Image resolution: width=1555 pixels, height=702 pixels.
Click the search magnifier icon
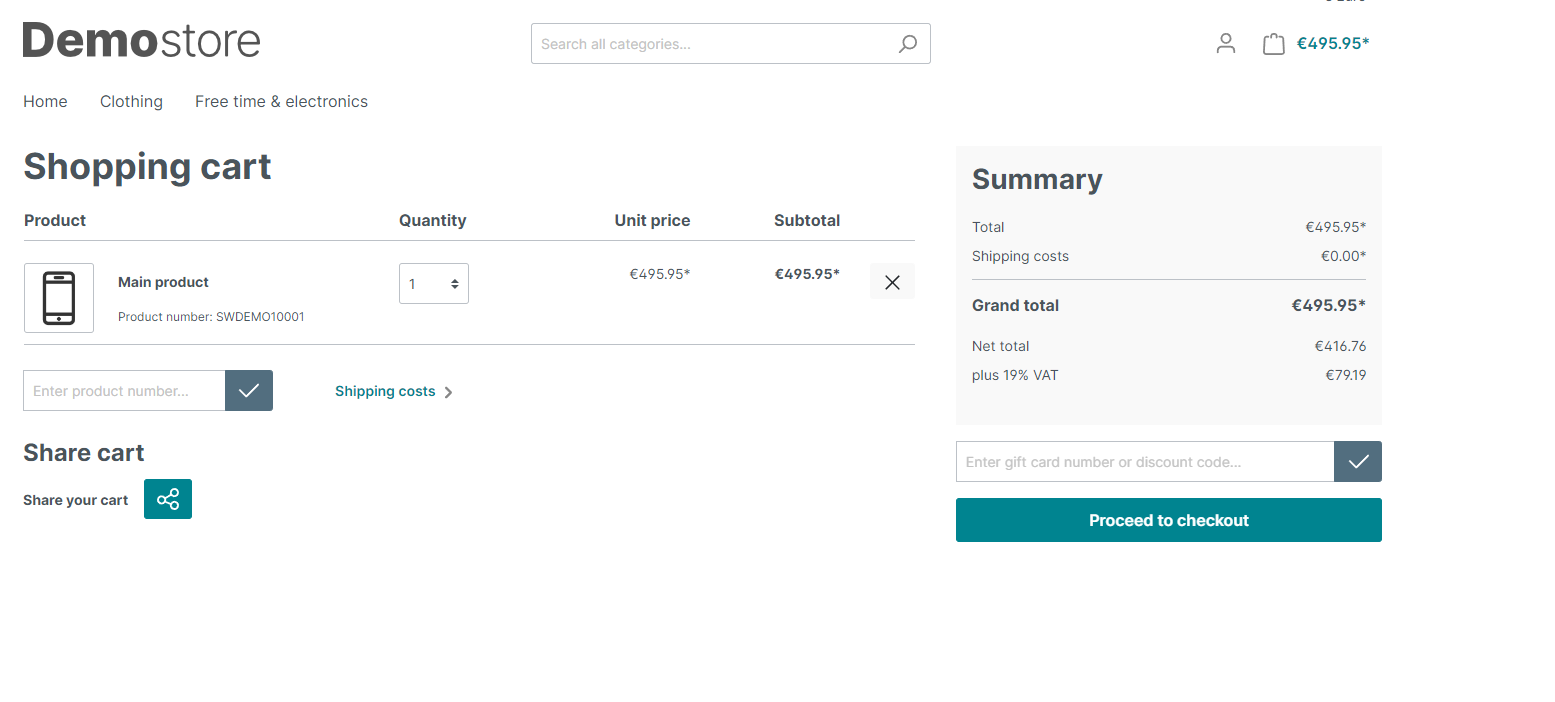click(907, 44)
